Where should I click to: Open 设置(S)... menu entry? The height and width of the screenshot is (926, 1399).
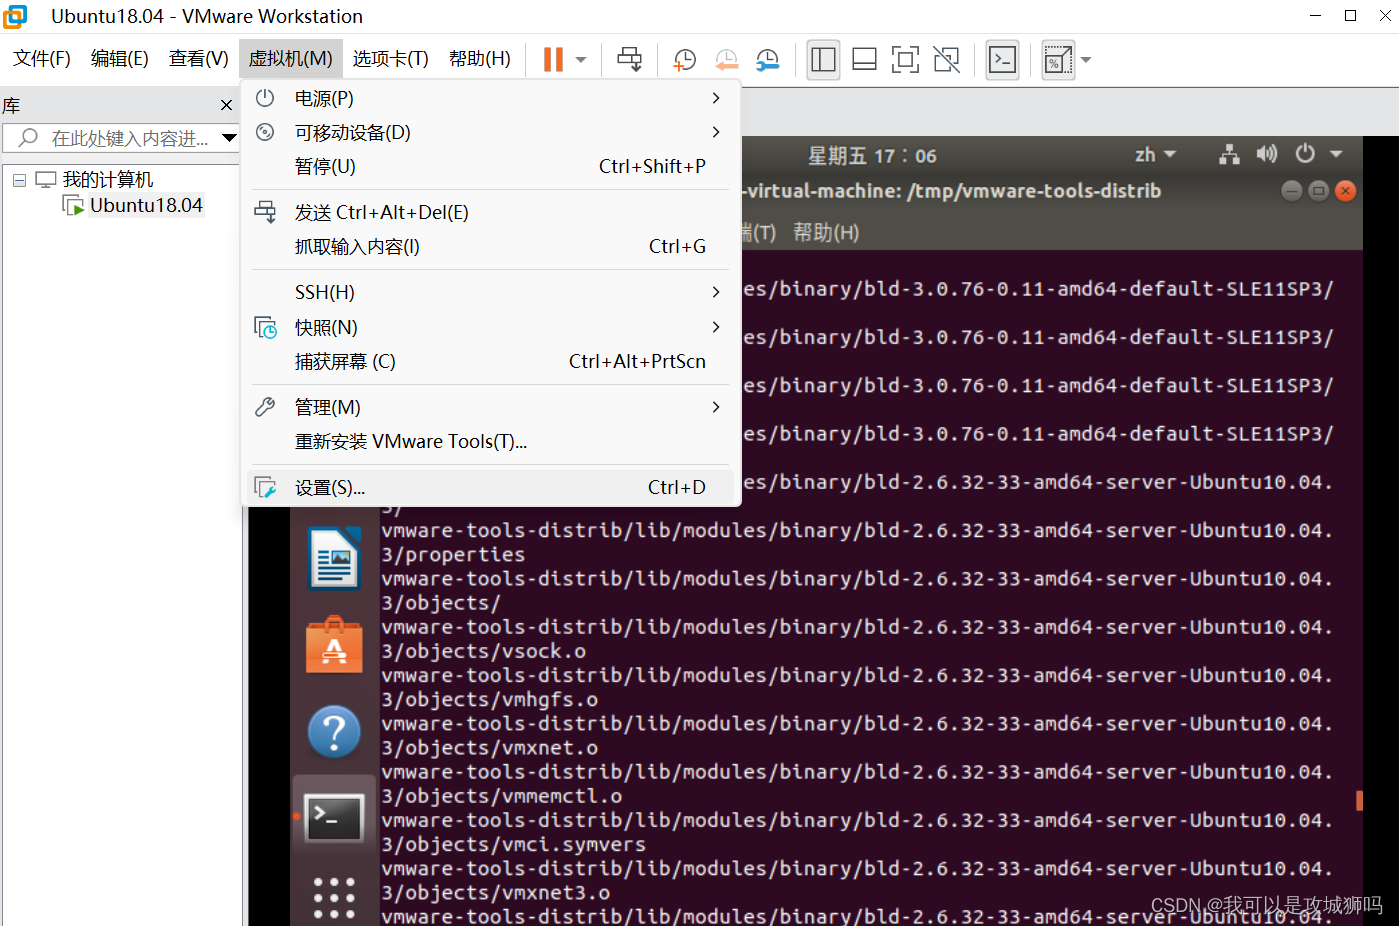490,487
